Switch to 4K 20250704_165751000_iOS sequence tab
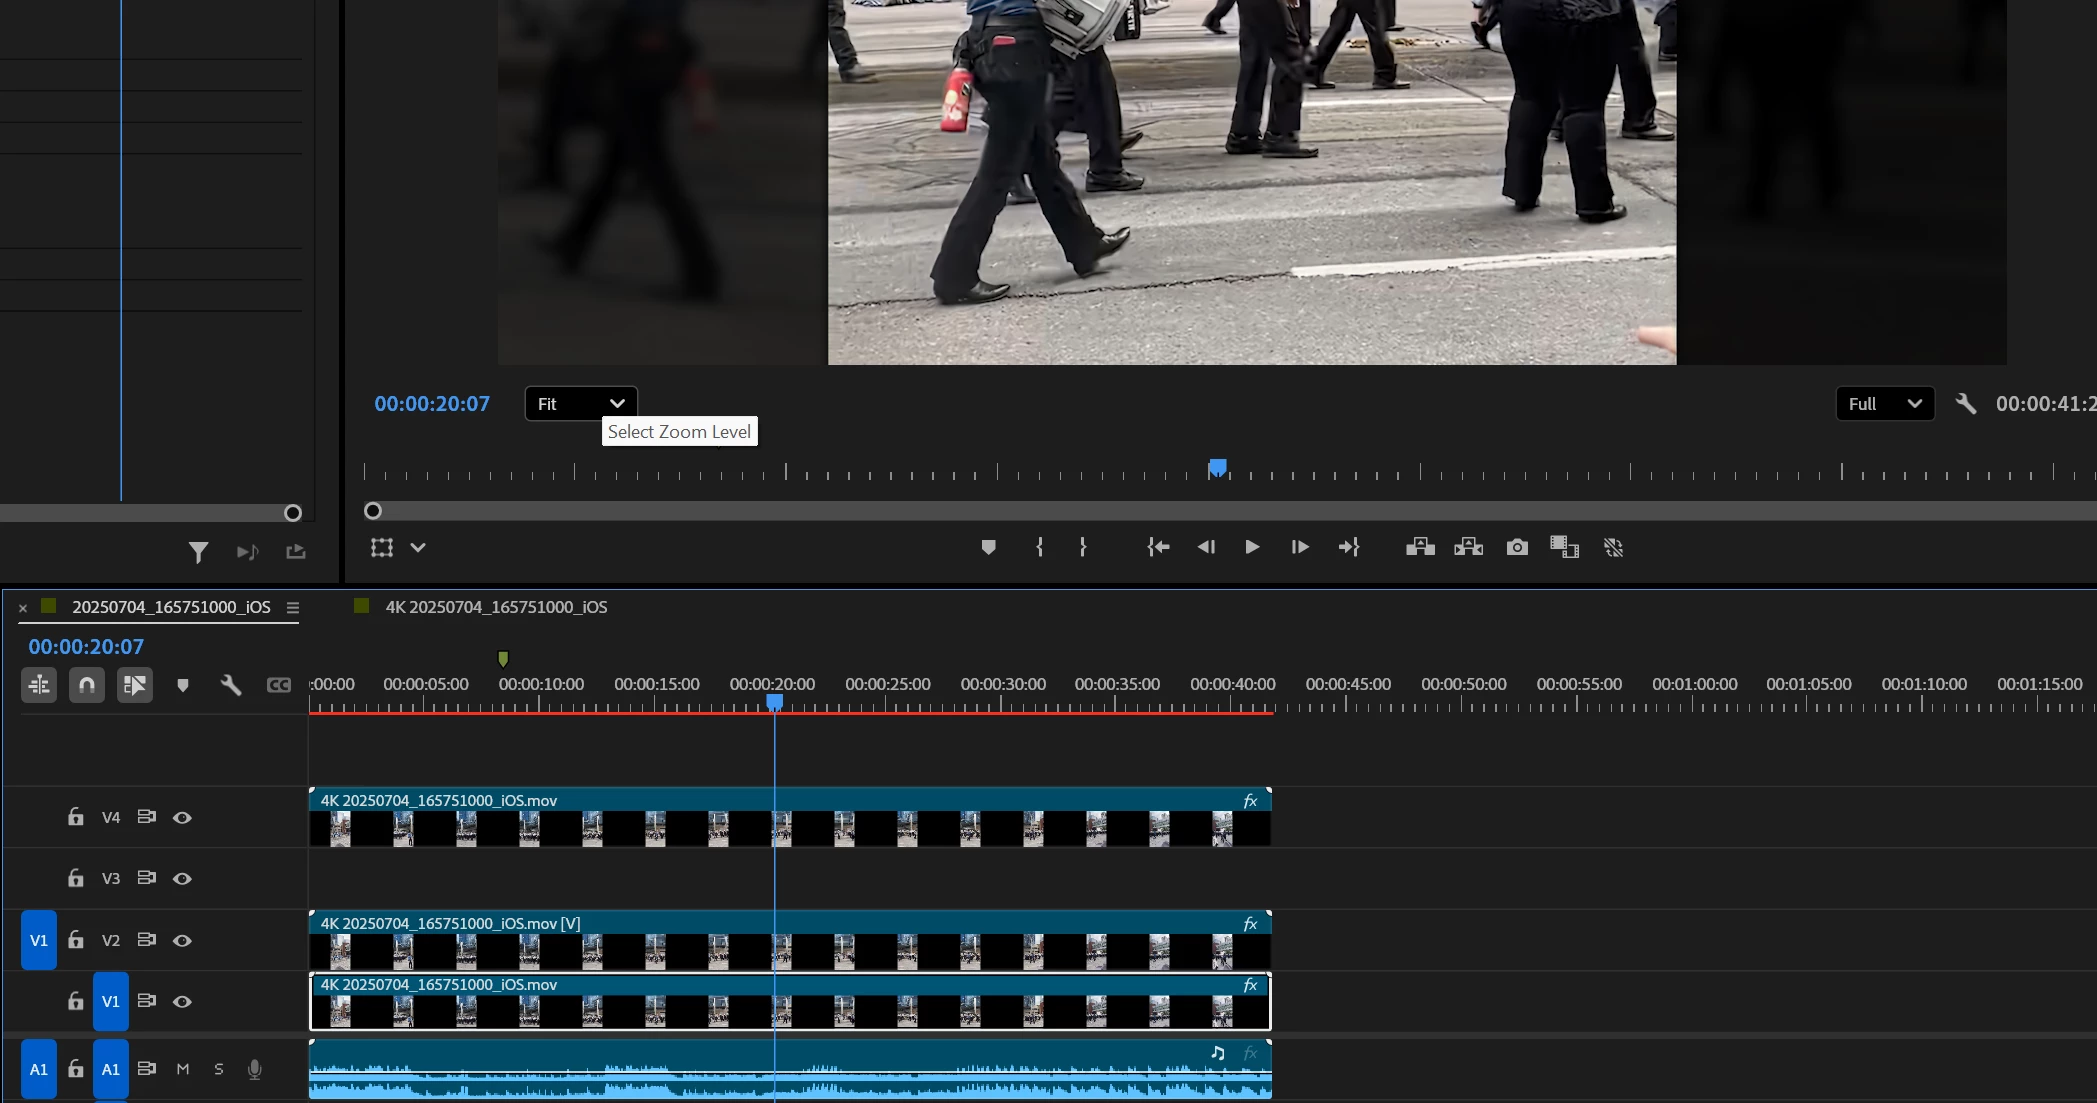 [x=496, y=607]
